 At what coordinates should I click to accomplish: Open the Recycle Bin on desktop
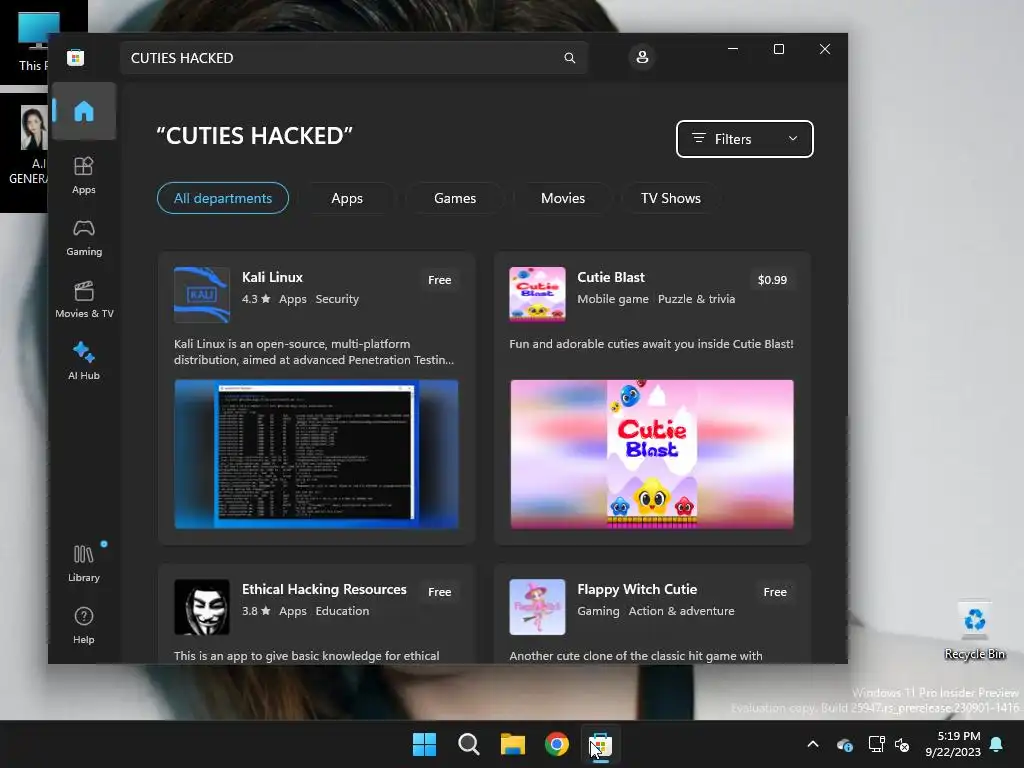pyautogui.click(x=974, y=631)
